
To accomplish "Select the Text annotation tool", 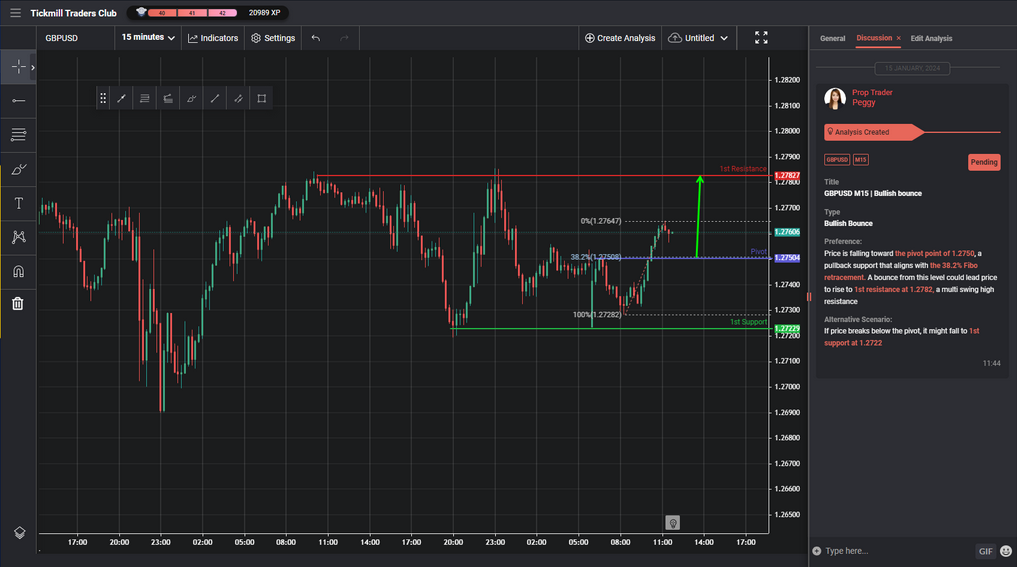I will (x=18, y=203).
